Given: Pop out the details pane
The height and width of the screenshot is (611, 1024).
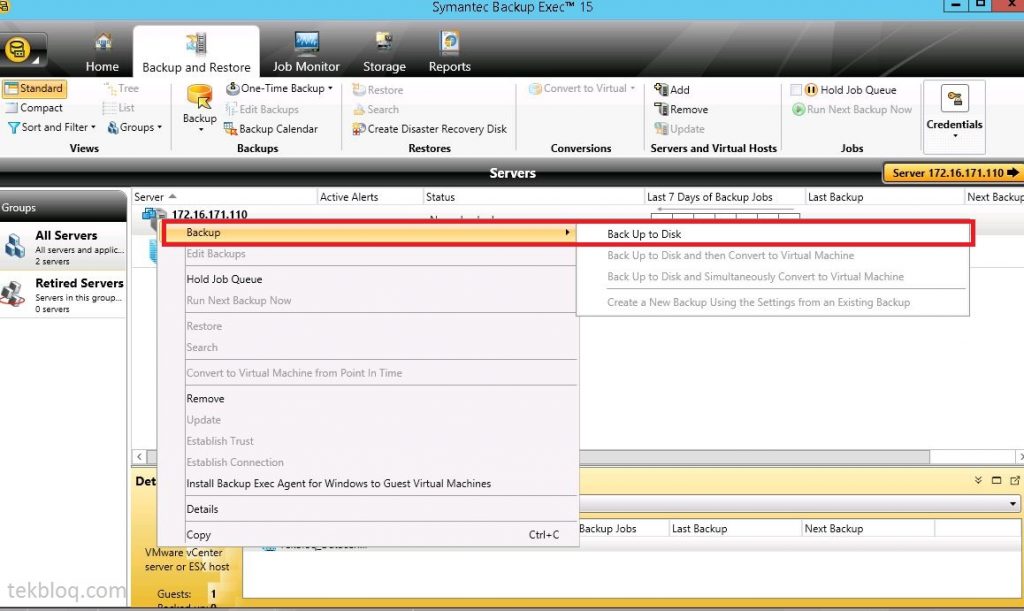Looking at the screenshot, I should pos(1014,480).
